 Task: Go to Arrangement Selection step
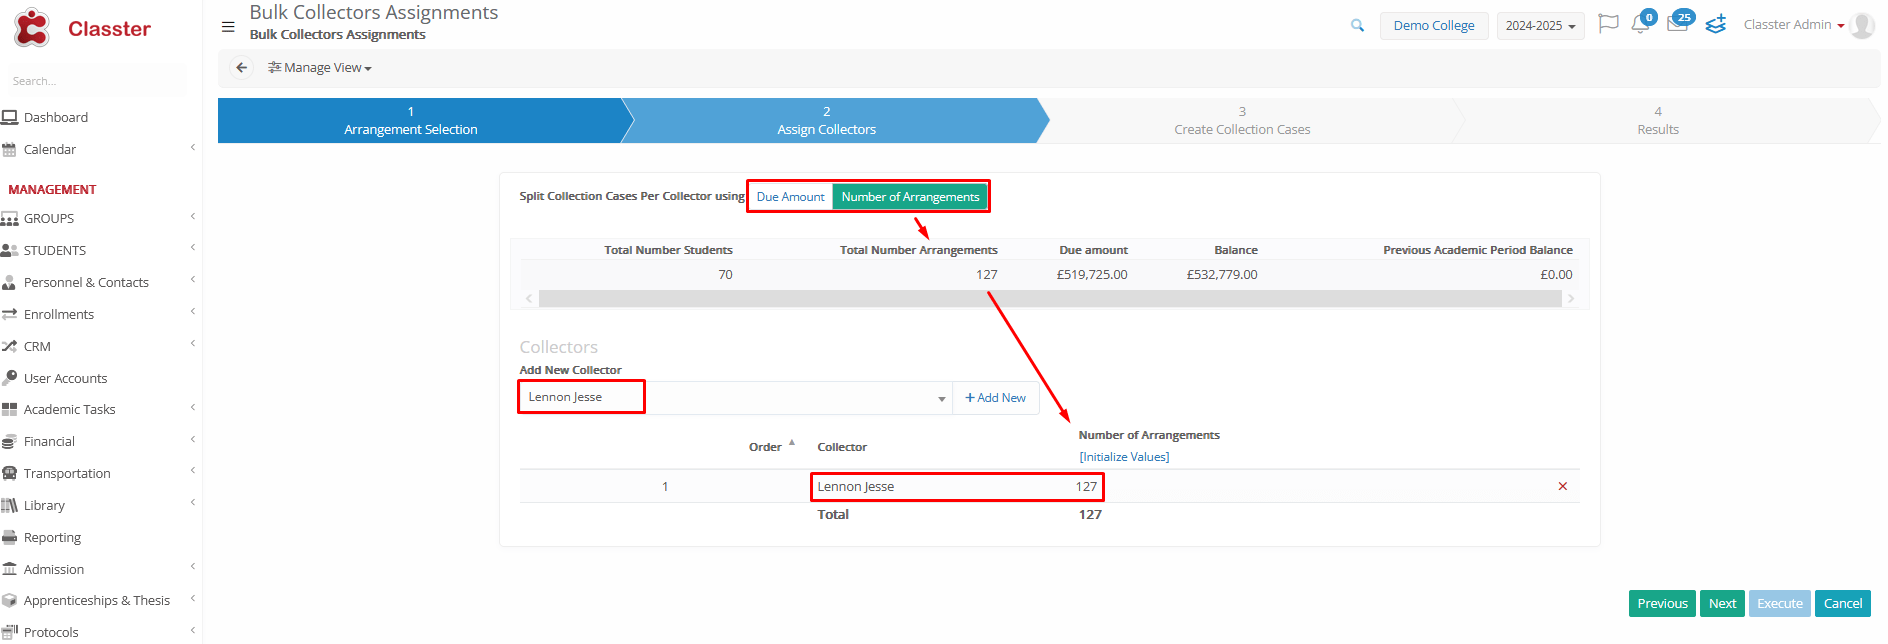tap(411, 121)
